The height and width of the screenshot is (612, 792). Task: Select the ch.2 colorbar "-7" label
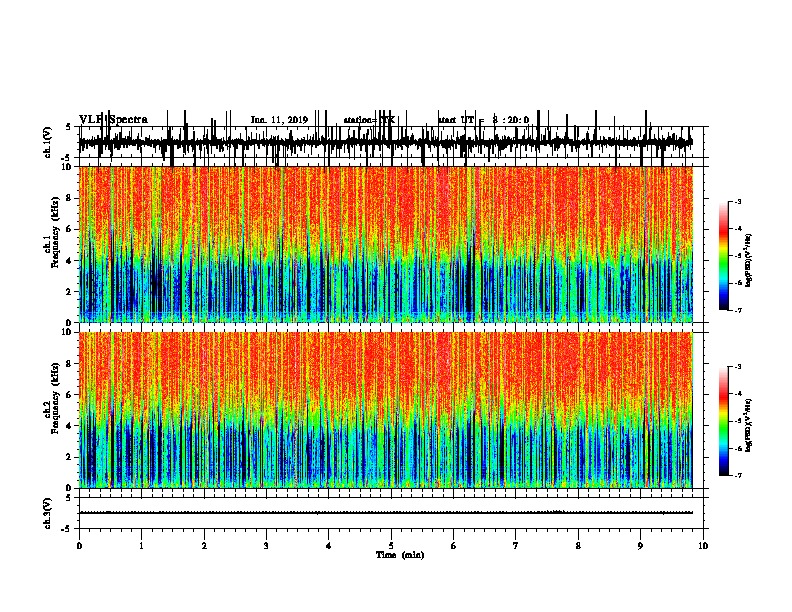point(738,476)
